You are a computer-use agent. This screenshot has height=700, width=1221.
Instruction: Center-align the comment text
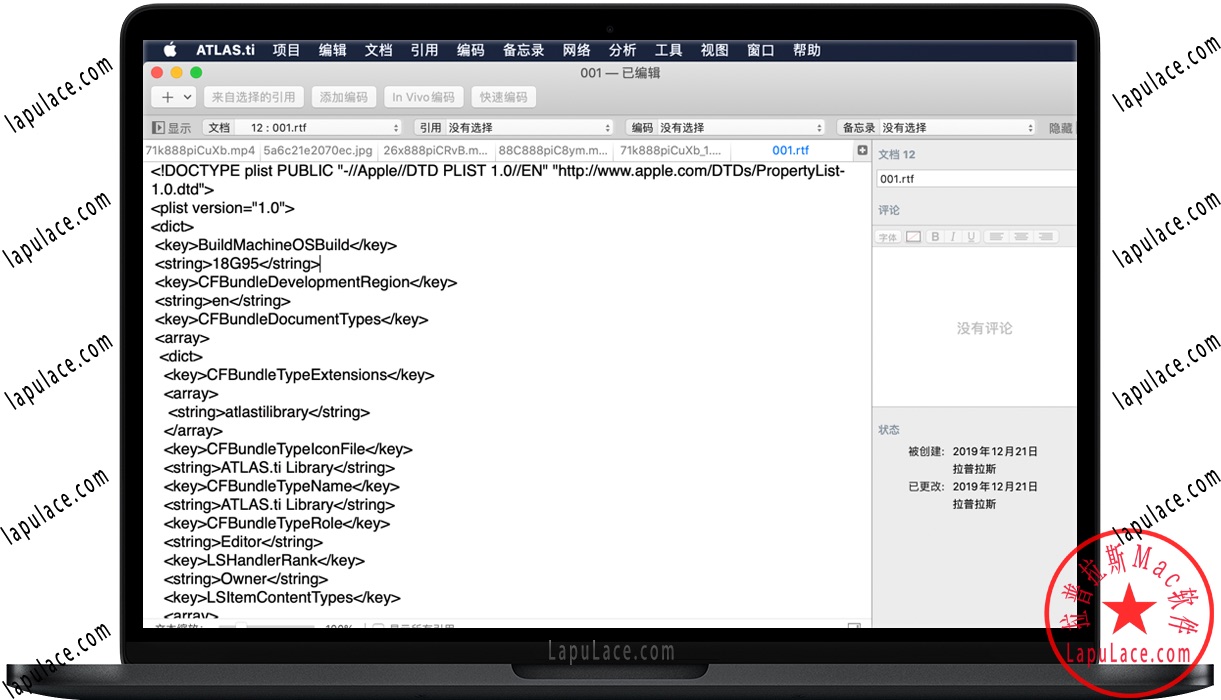tap(1021, 237)
